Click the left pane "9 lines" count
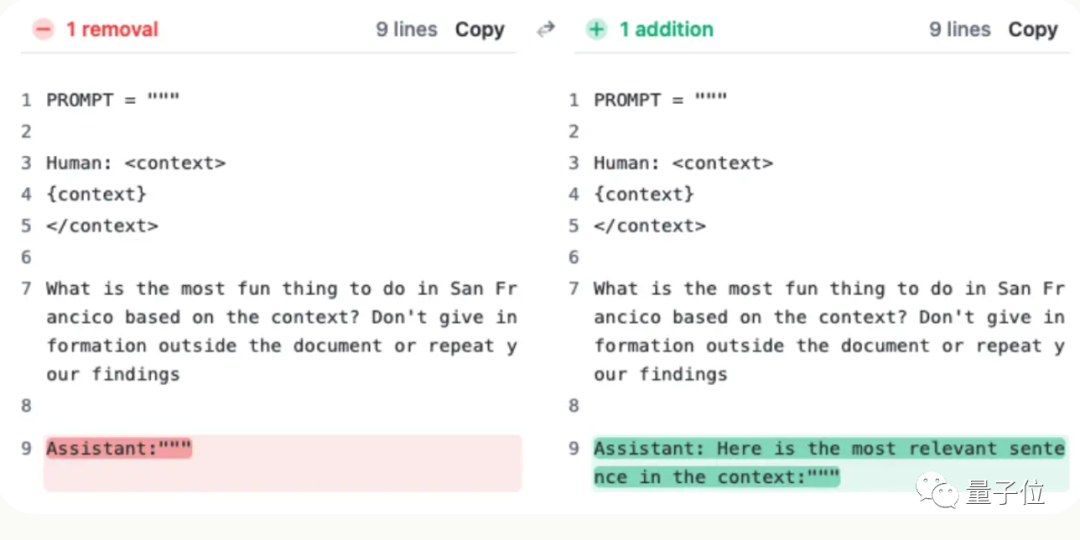The image size is (1080, 540). click(407, 29)
